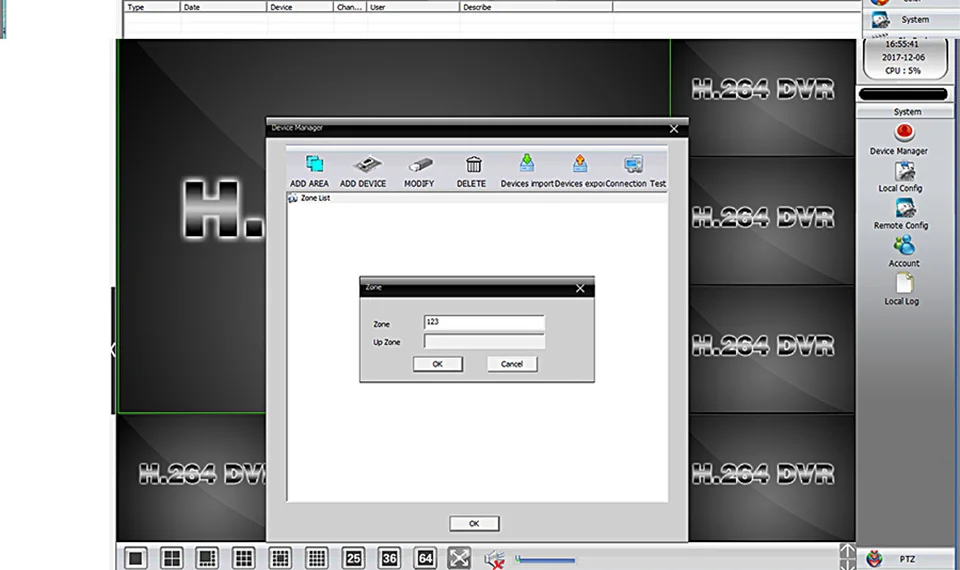Screen dimensions: 960x570
Task: Click the Type column header in log
Action: pos(152,7)
